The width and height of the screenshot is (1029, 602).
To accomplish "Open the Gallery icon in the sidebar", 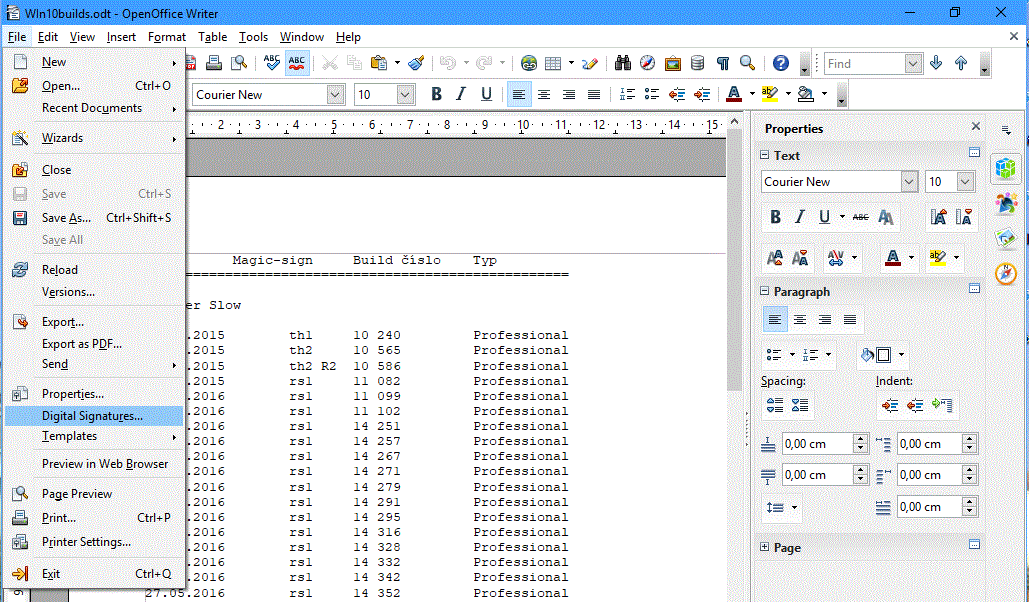I will pyautogui.click(x=1006, y=238).
